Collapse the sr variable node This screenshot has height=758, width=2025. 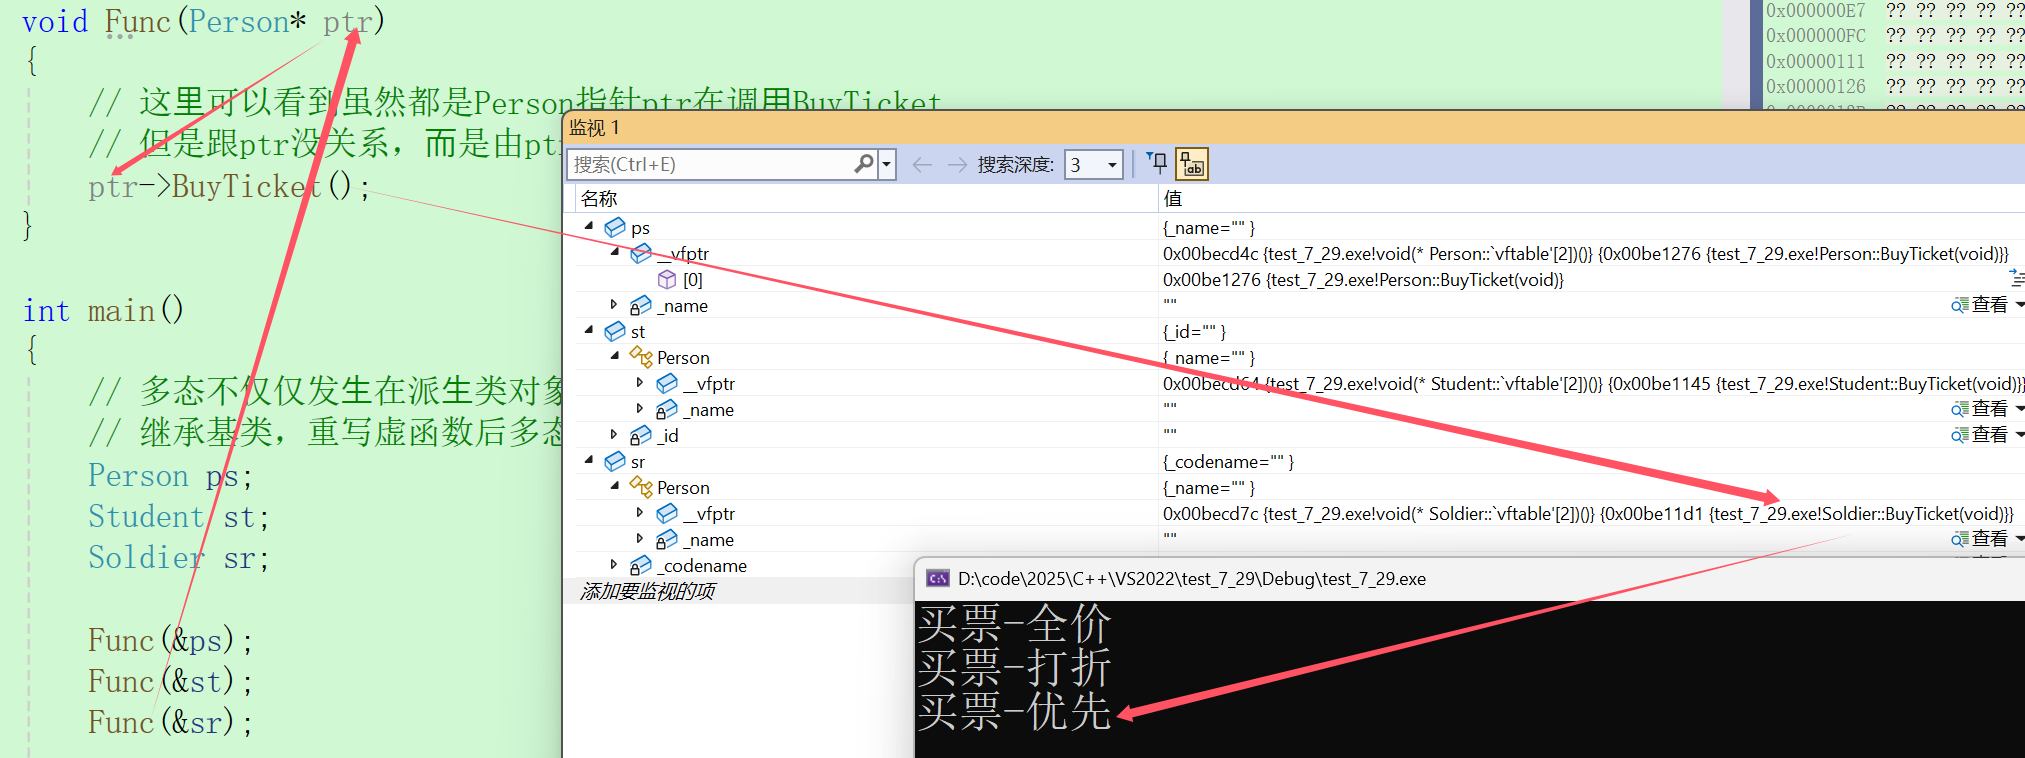click(x=589, y=461)
